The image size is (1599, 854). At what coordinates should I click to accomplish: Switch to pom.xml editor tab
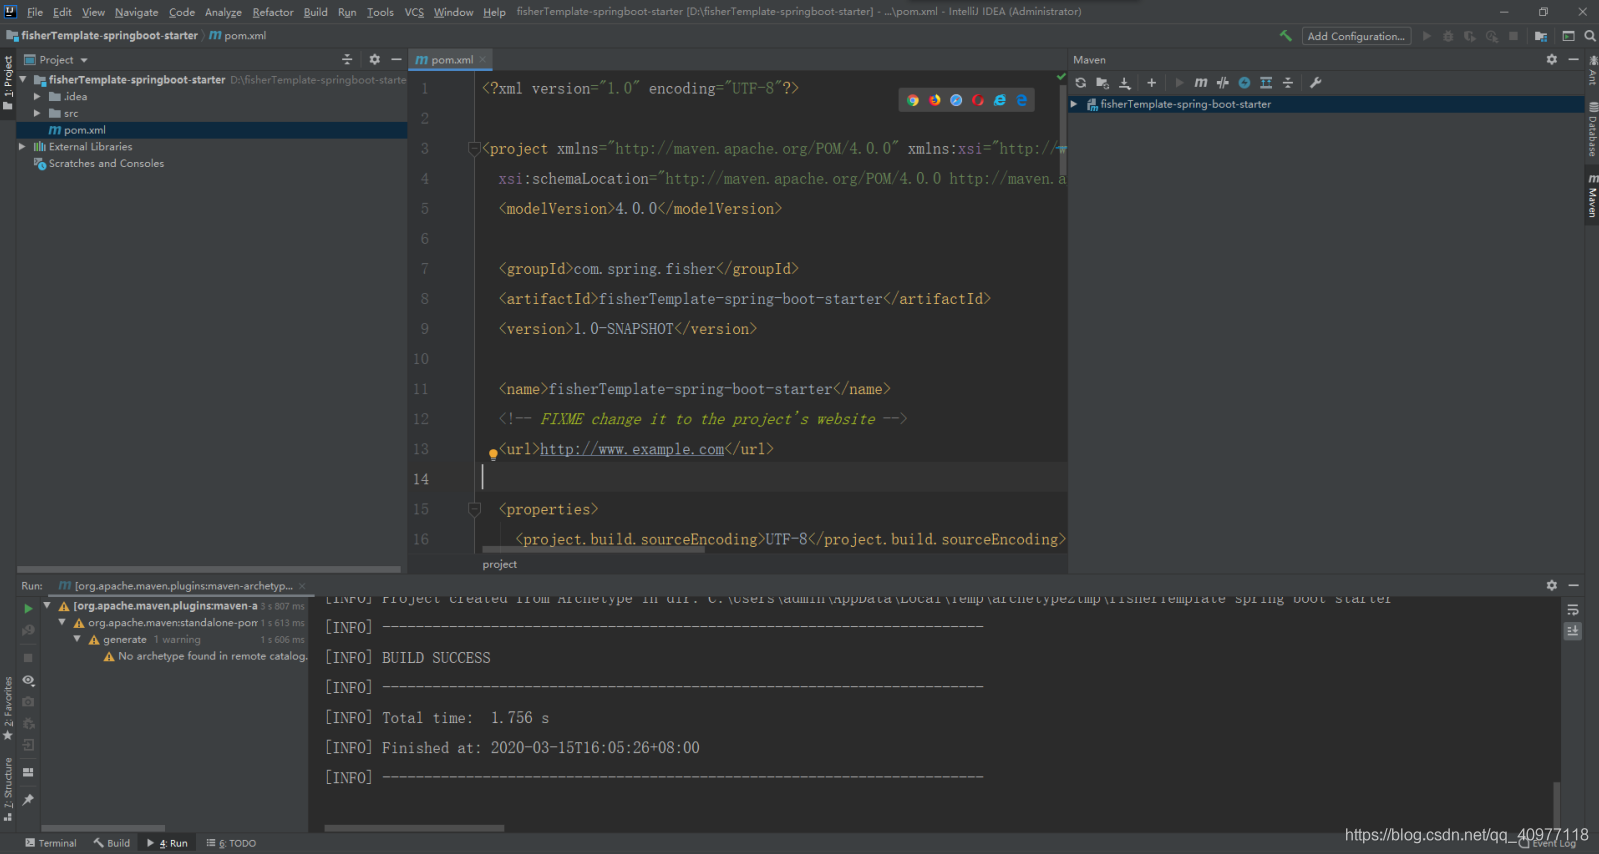pos(451,60)
